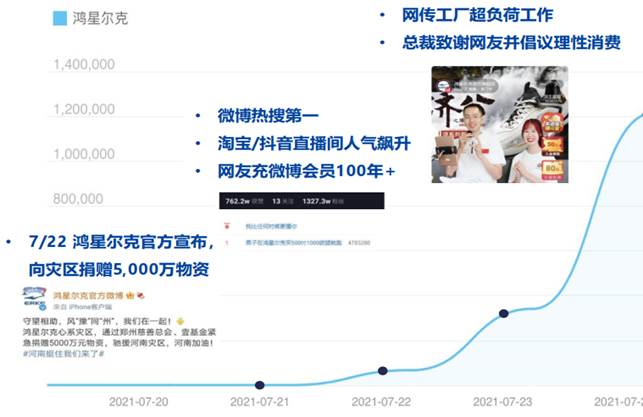Open the livestream hosts screenshot thumbnail
This screenshot has height=417, width=643.
(500, 124)
